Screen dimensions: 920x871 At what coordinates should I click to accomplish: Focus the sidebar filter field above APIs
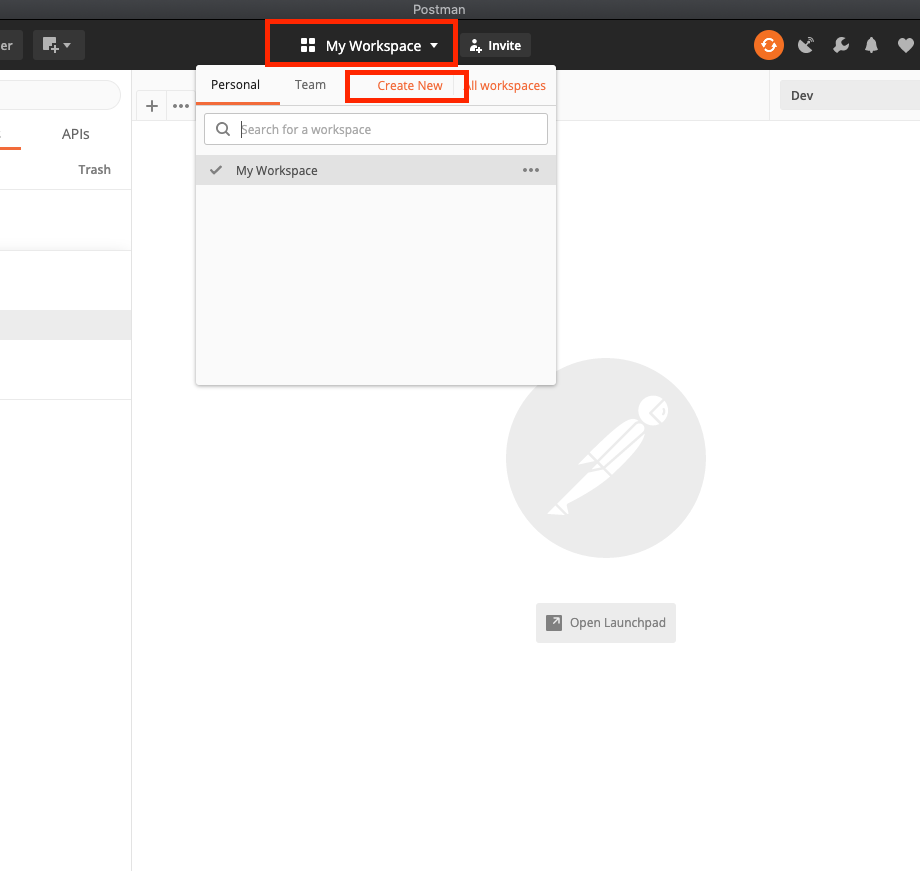coord(59,95)
